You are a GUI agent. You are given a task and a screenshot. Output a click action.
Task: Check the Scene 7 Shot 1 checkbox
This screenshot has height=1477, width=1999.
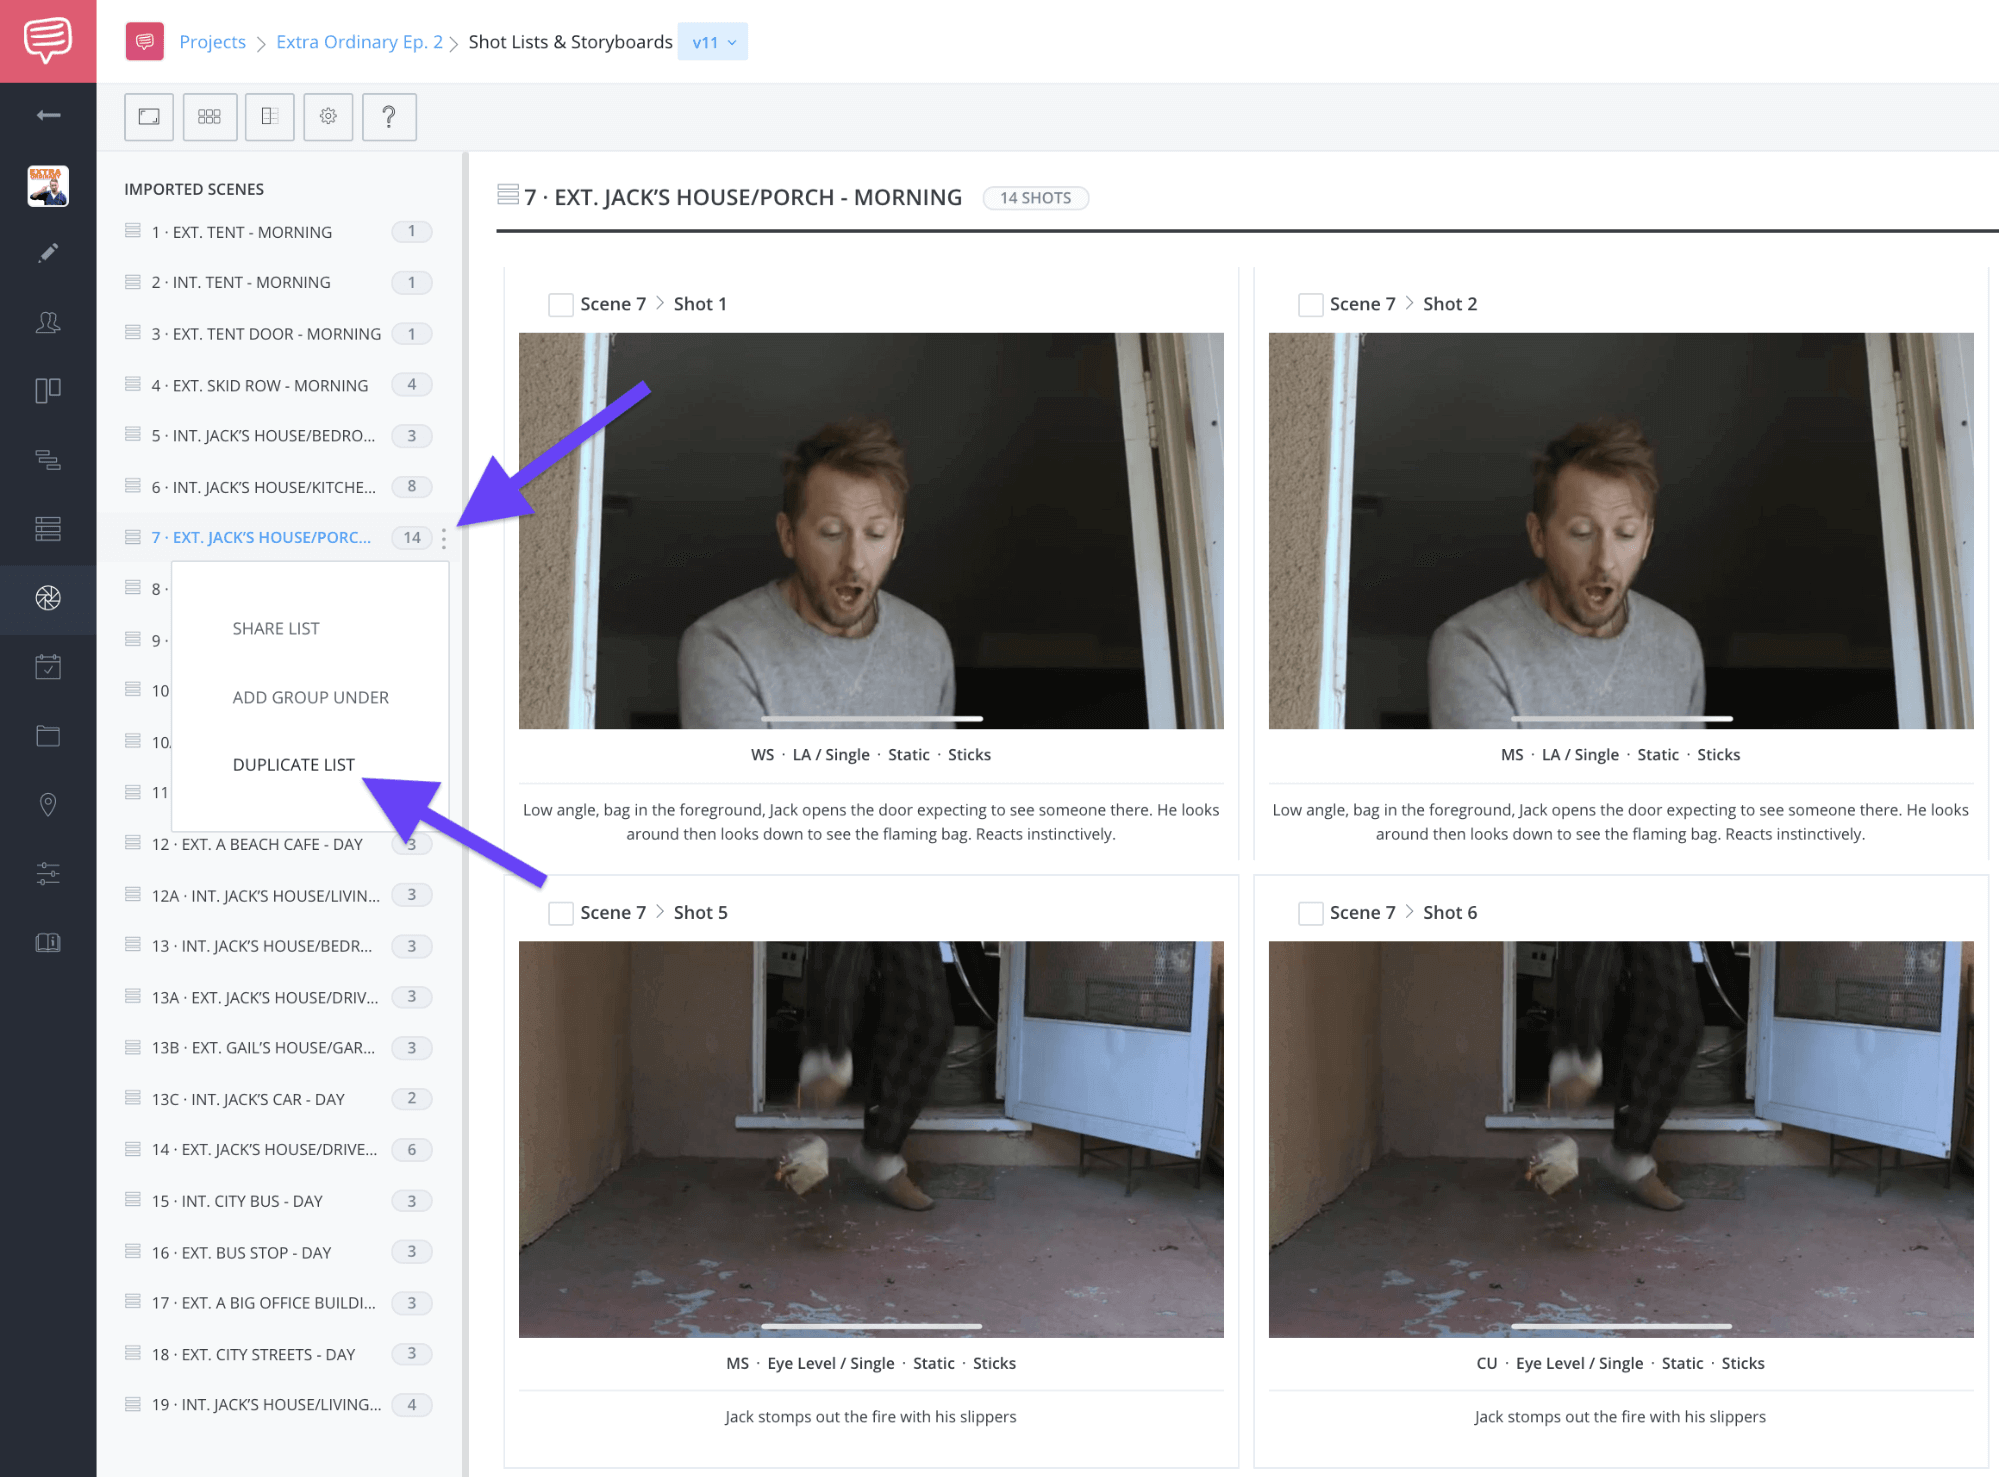[x=561, y=304]
